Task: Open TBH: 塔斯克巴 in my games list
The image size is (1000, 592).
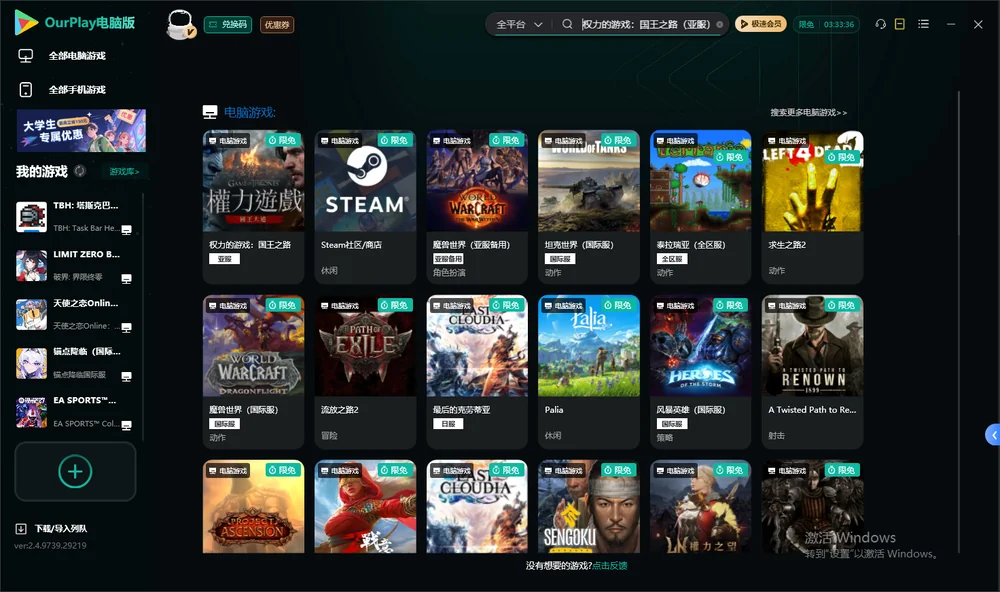Action: click(x=73, y=217)
